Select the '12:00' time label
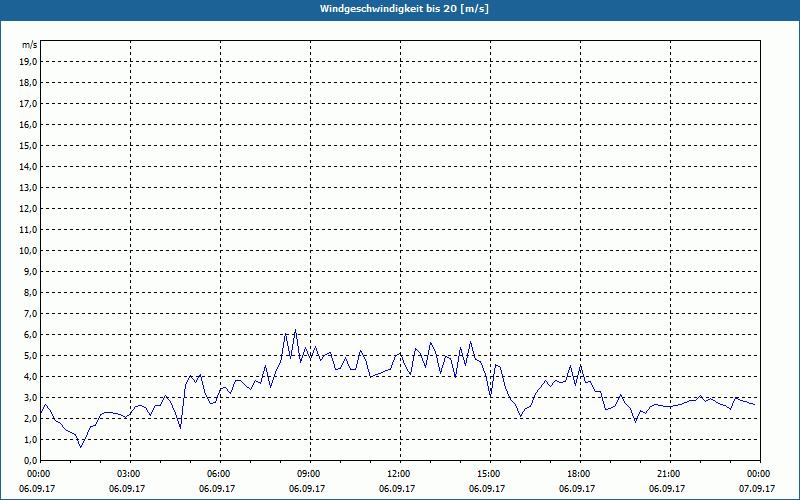800x500 pixels. [401, 474]
